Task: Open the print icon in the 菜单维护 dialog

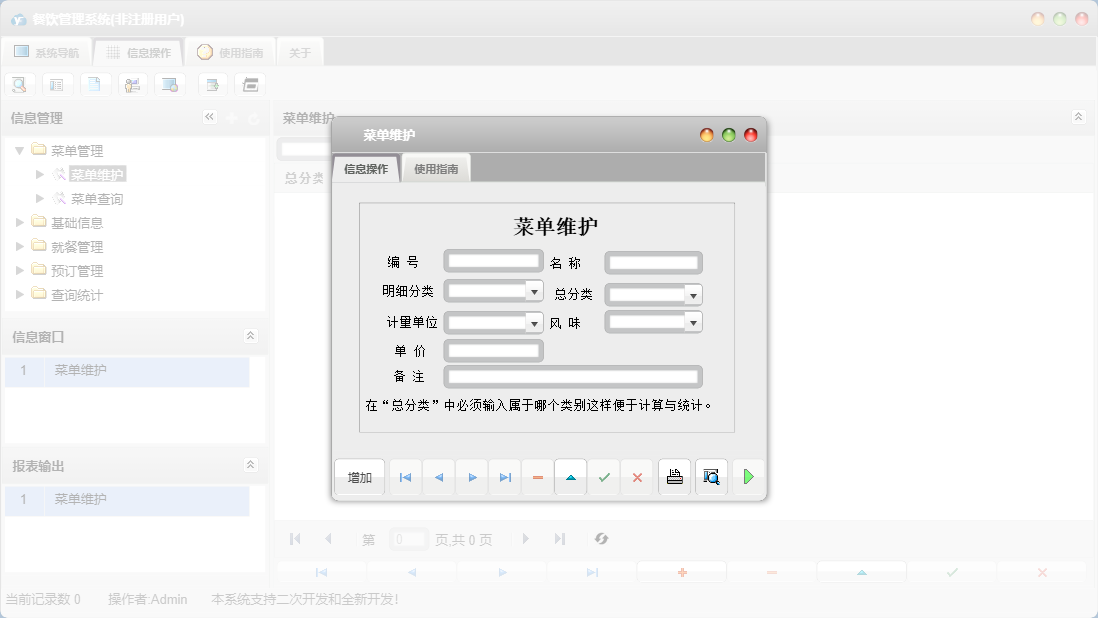Action: point(674,477)
